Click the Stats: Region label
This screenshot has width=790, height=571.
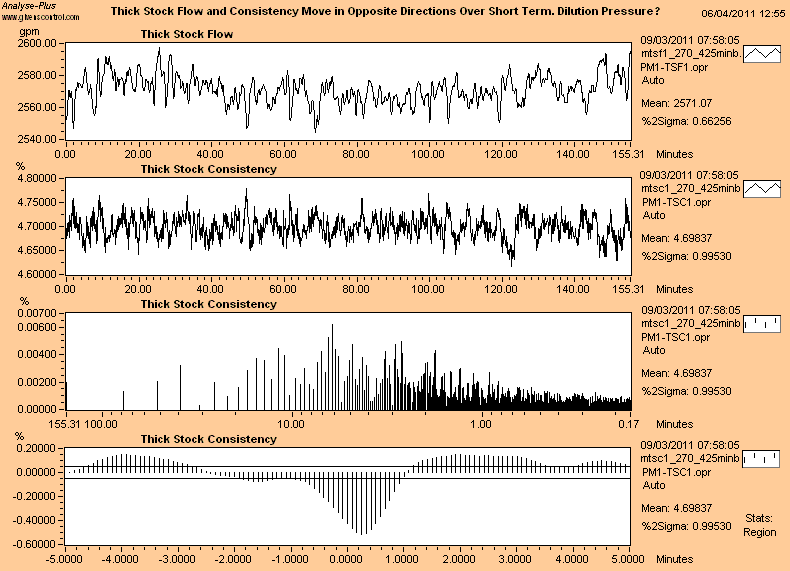pyautogui.click(x=760, y=525)
